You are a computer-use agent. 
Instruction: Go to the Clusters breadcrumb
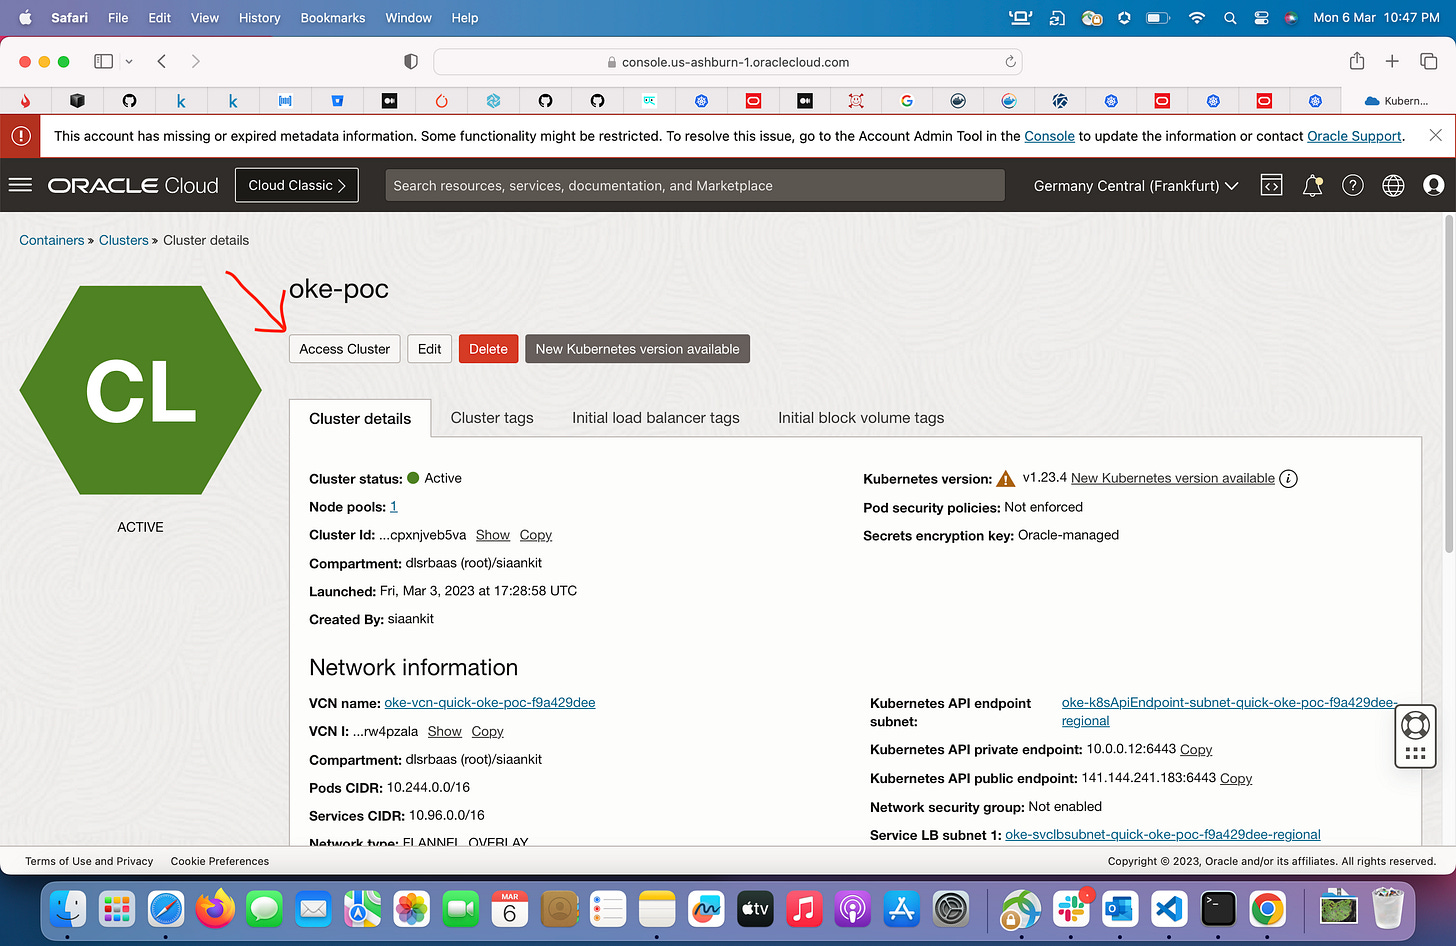coord(124,240)
